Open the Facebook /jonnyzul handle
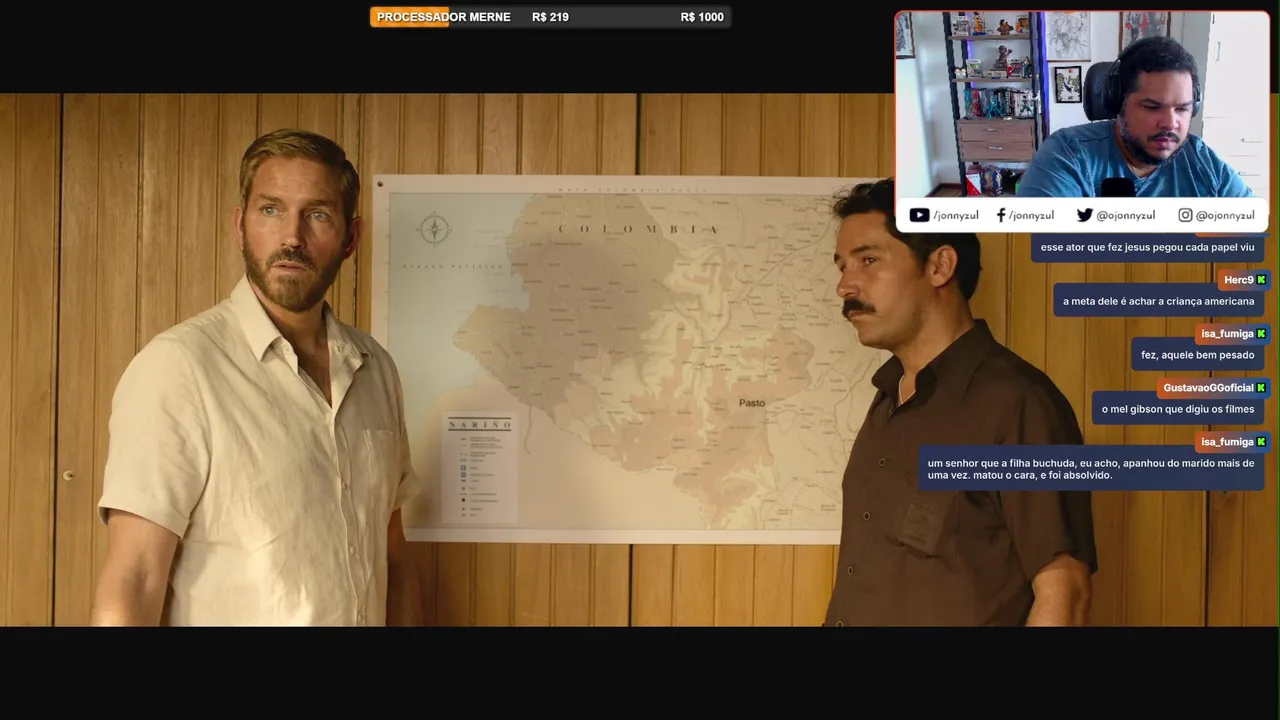This screenshot has height=720, width=1280. (x=1031, y=215)
